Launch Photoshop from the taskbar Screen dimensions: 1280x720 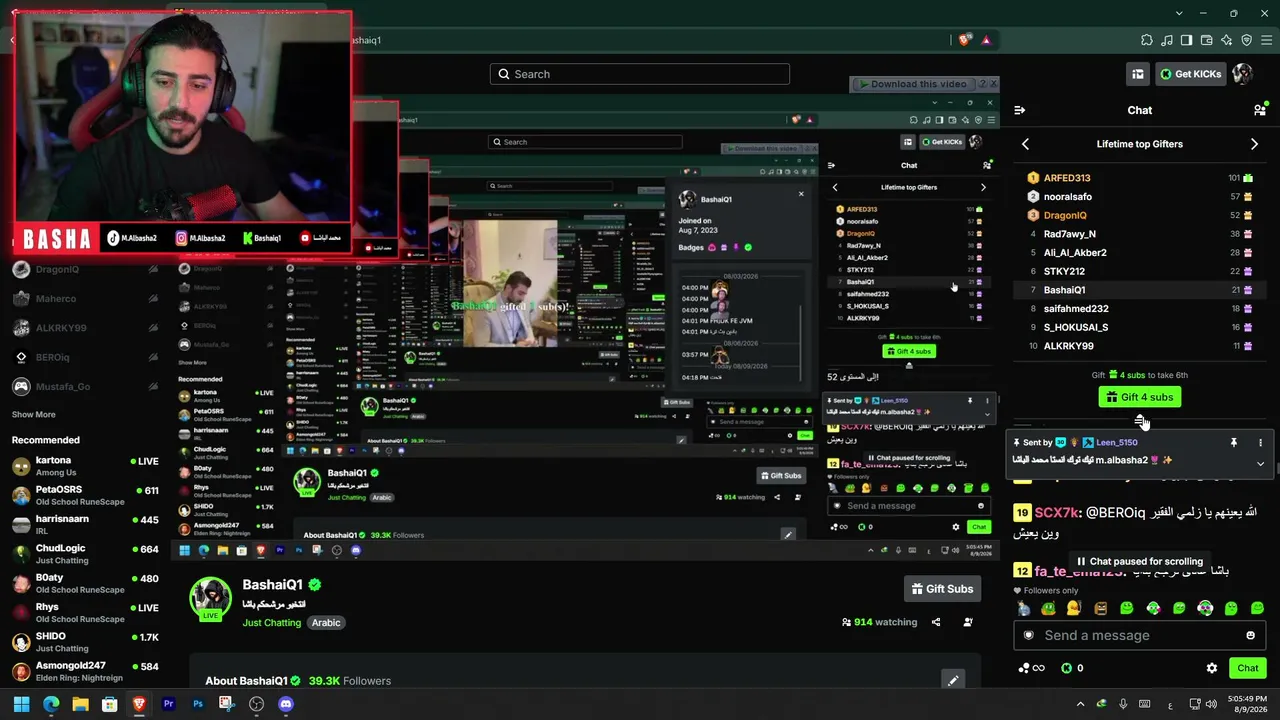point(198,704)
